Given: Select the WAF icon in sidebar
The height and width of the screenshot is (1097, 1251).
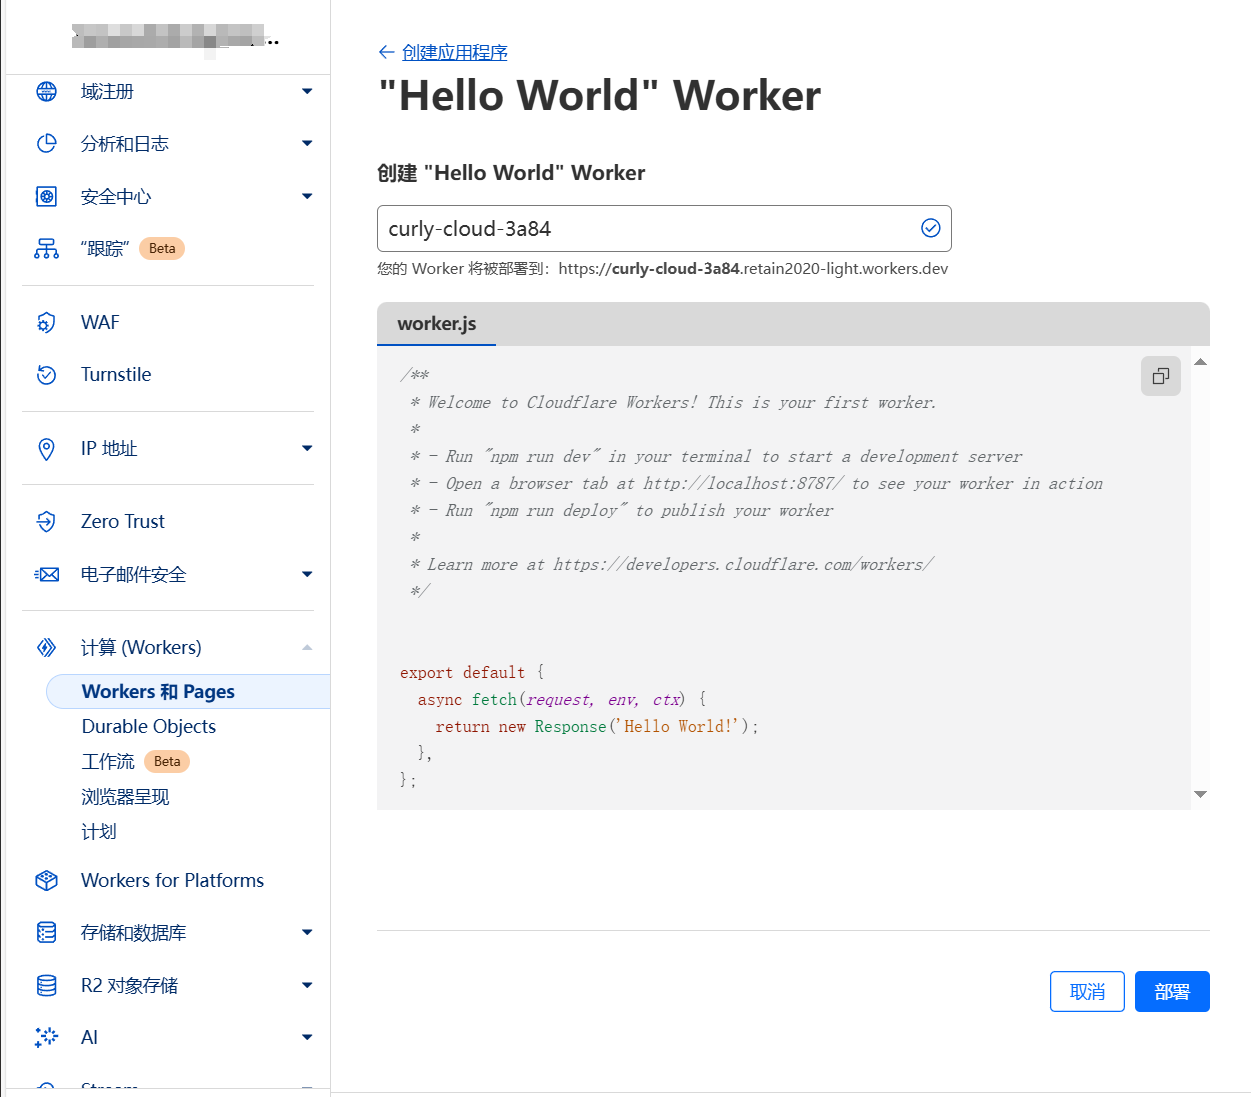Looking at the screenshot, I should pos(46,322).
